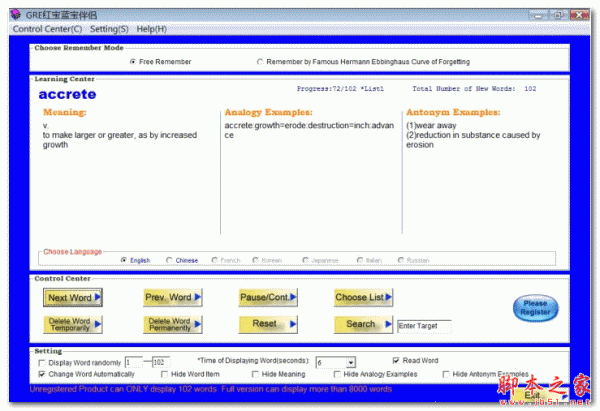The width and height of the screenshot is (600, 411).
Task: Click the Search button
Action: (x=363, y=324)
